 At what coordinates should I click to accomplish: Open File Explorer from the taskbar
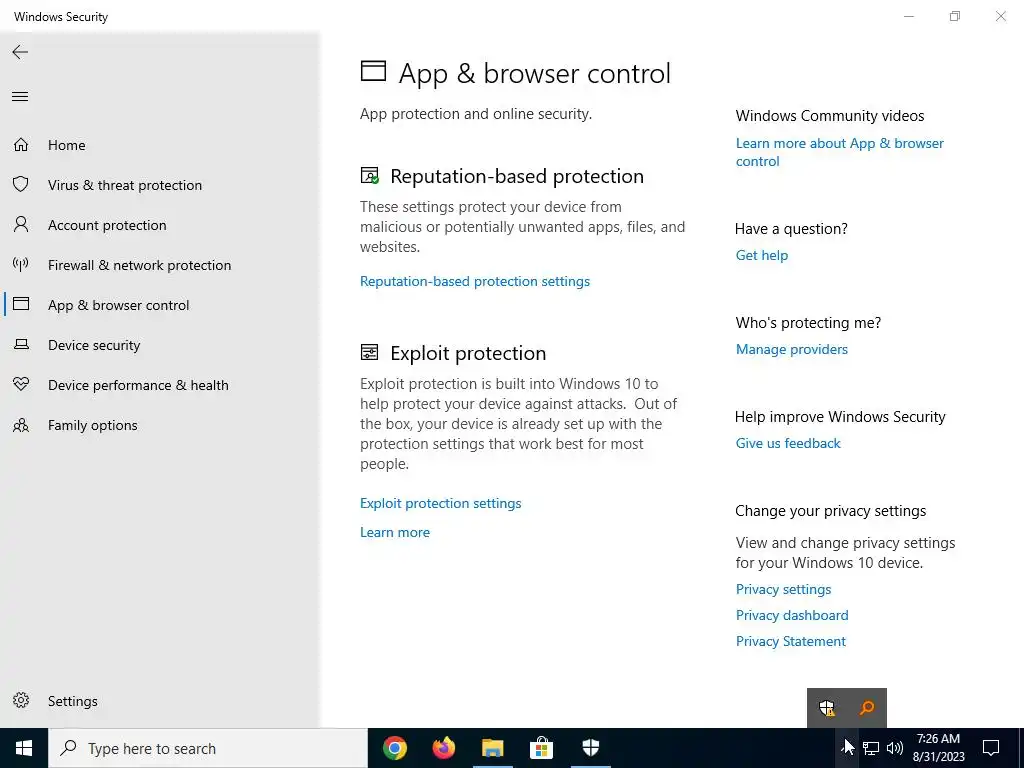492,748
